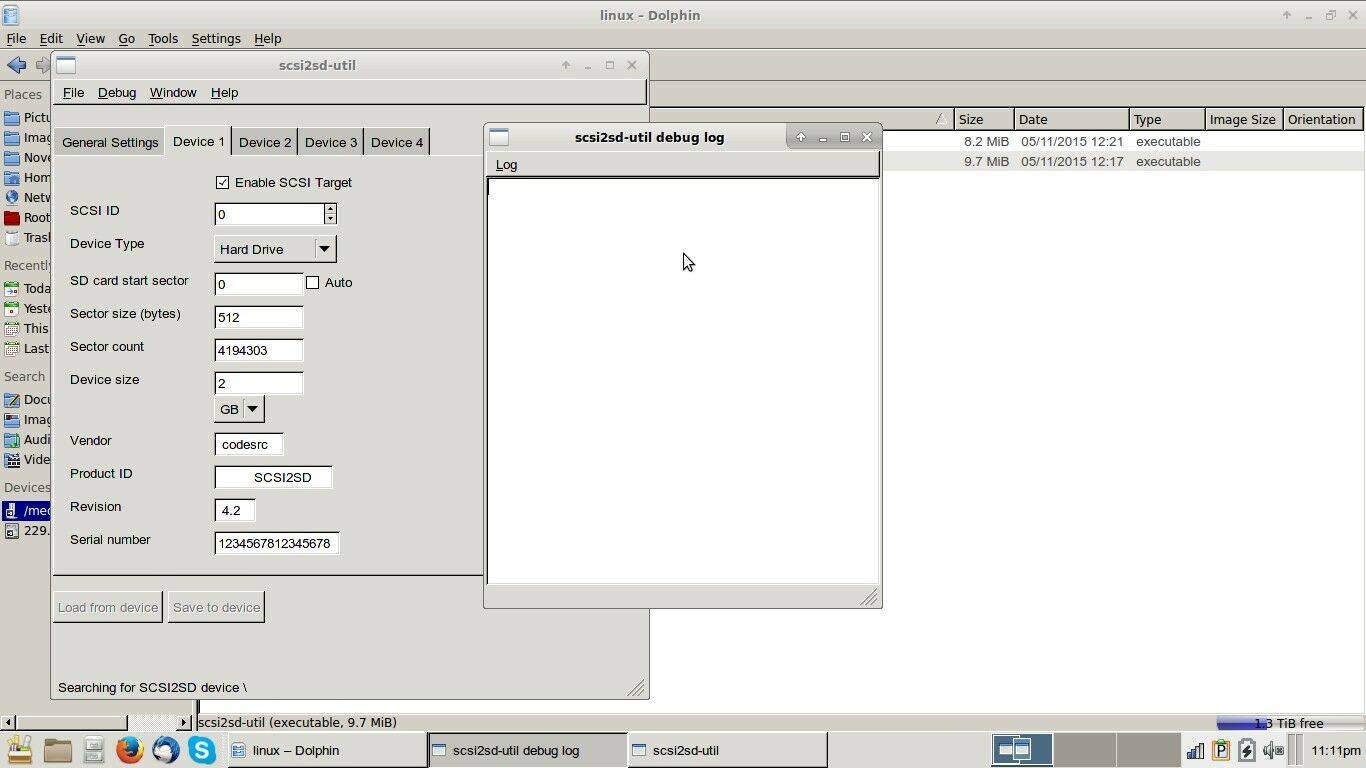Launch Firefox from the taskbar
Viewport: 1366px width, 768px height.
[130, 750]
